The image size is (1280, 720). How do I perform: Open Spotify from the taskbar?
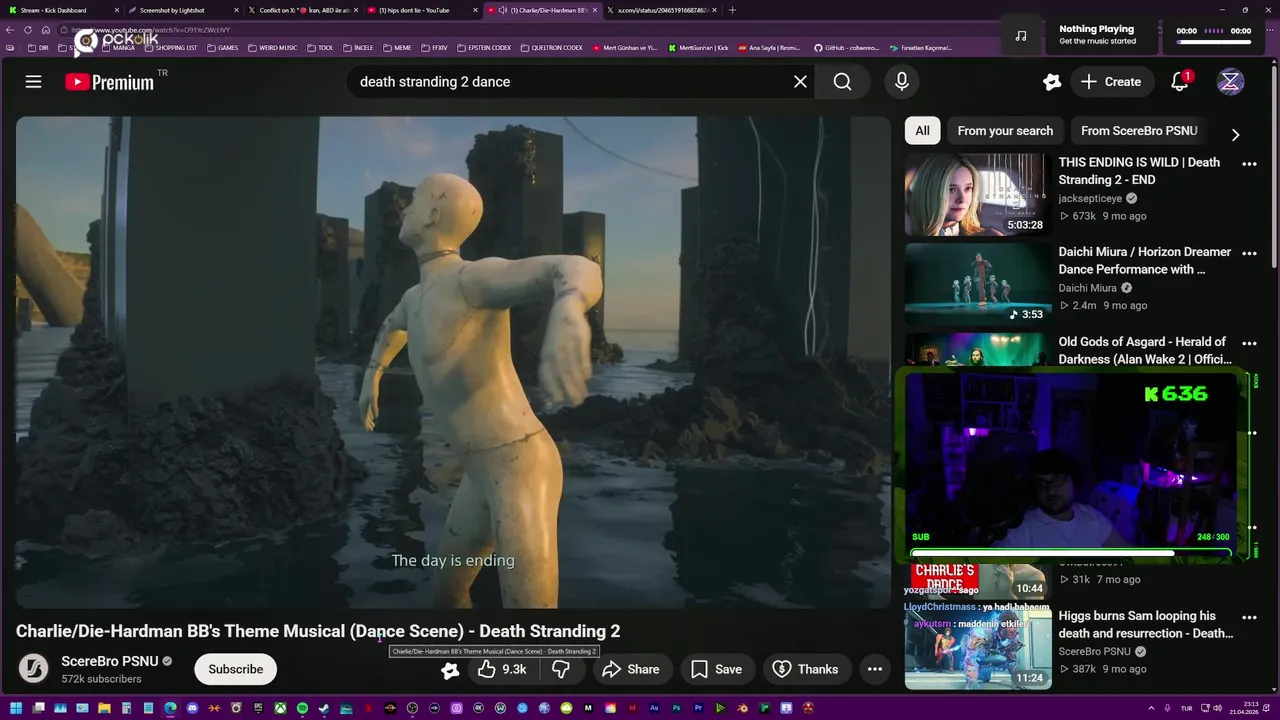(302, 708)
